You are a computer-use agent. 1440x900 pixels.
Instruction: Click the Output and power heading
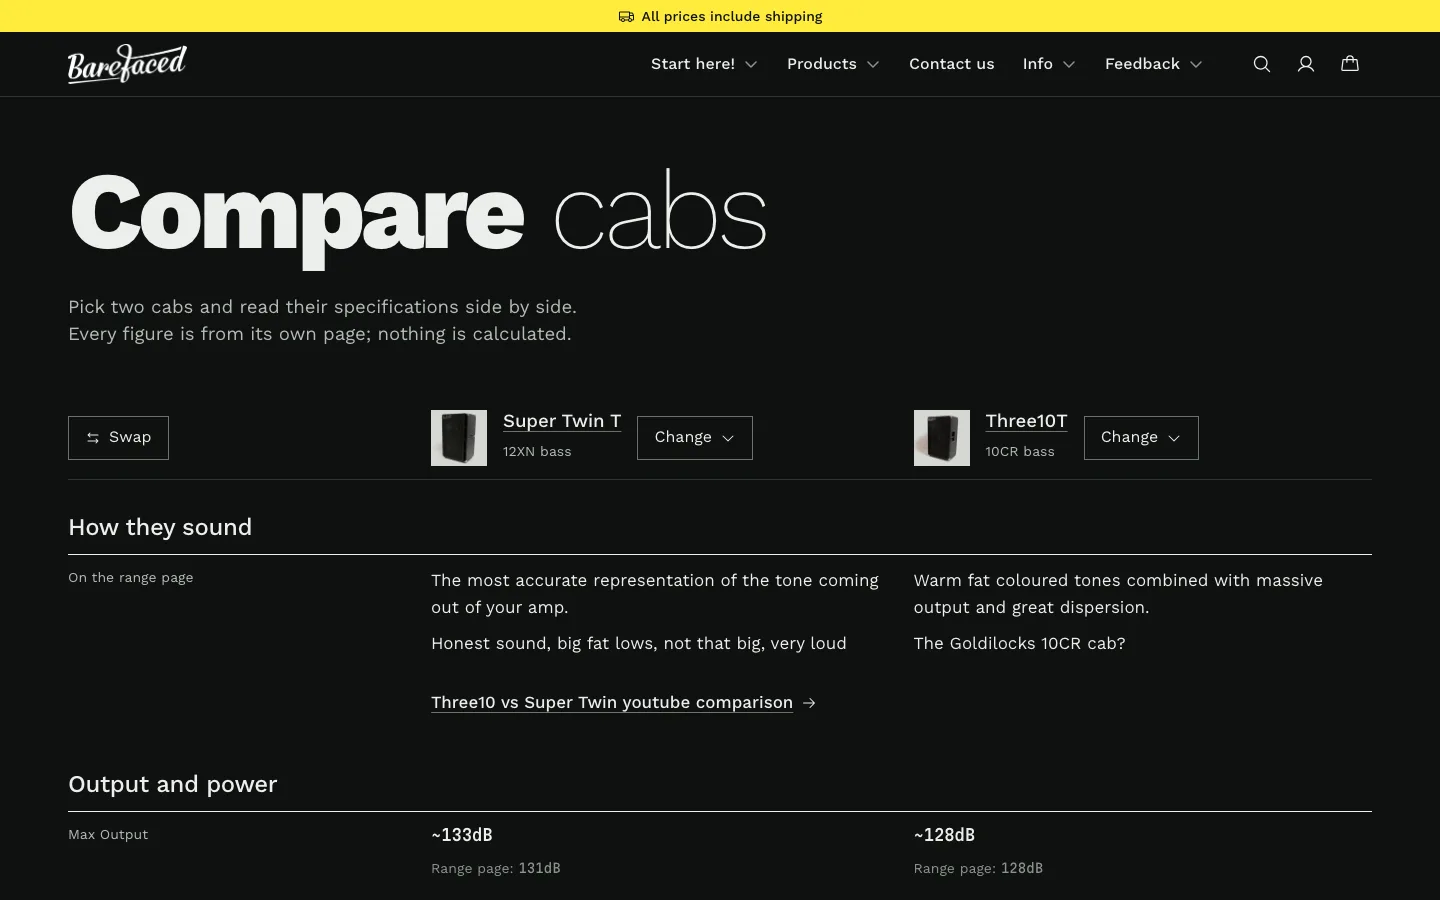pyautogui.click(x=173, y=784)
